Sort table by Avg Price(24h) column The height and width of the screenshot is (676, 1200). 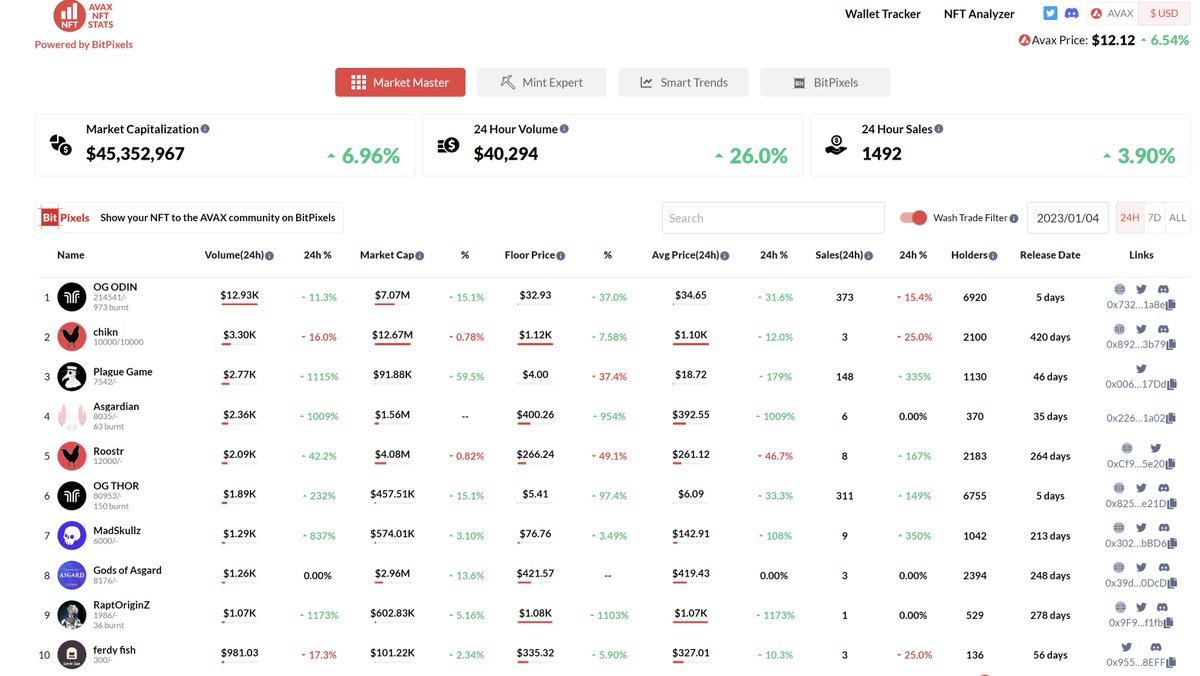[685, 255]
